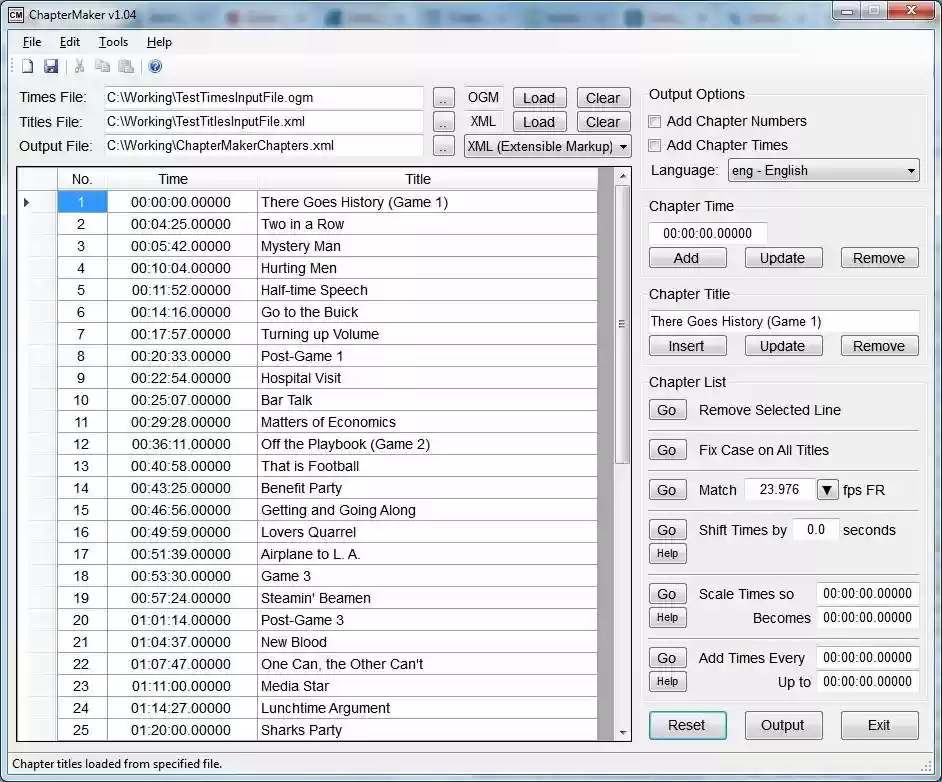Select the chapter row titled Game 3
The height and width of the screenshot is (782, 942).
tap(300, 576)
